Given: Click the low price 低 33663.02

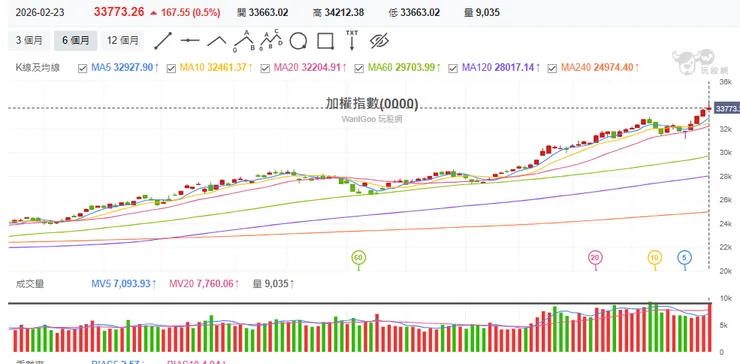Looking at the screenshot, I should pos(414,13).
